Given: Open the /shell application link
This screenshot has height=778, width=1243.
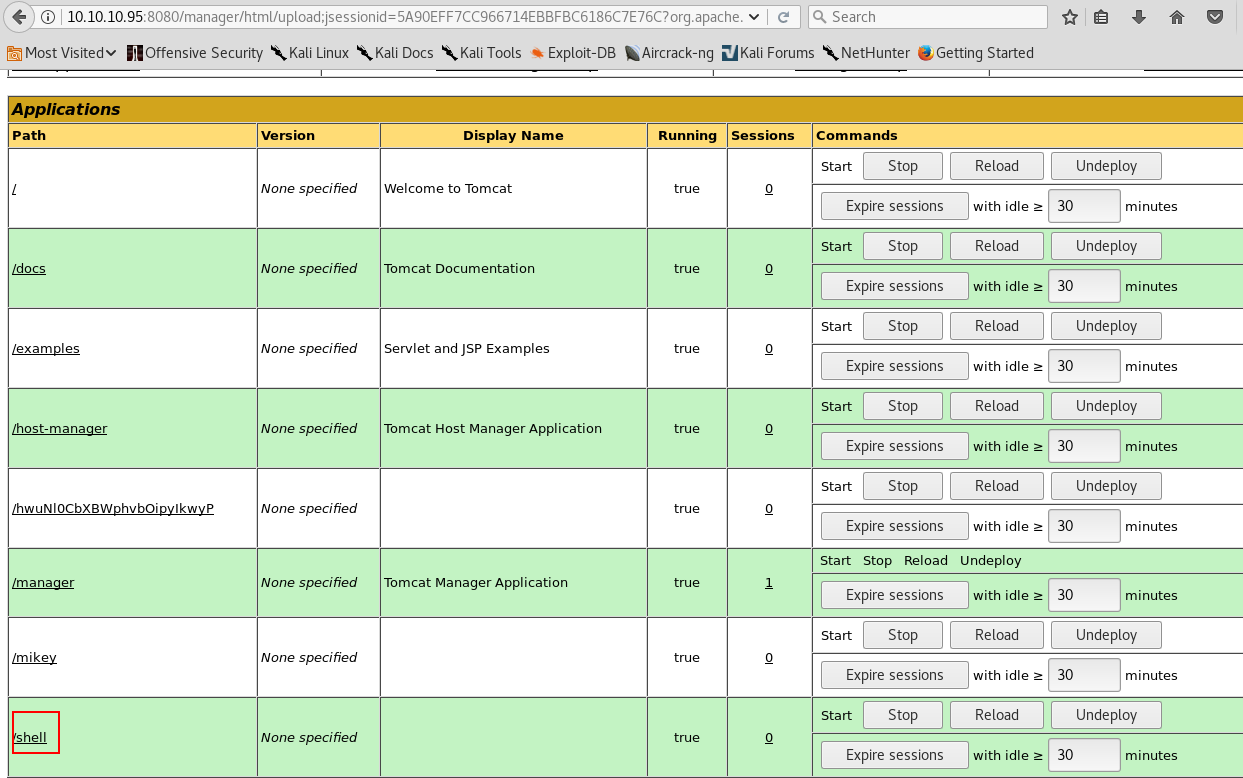Looking at the screenshot, I should 30,737.
